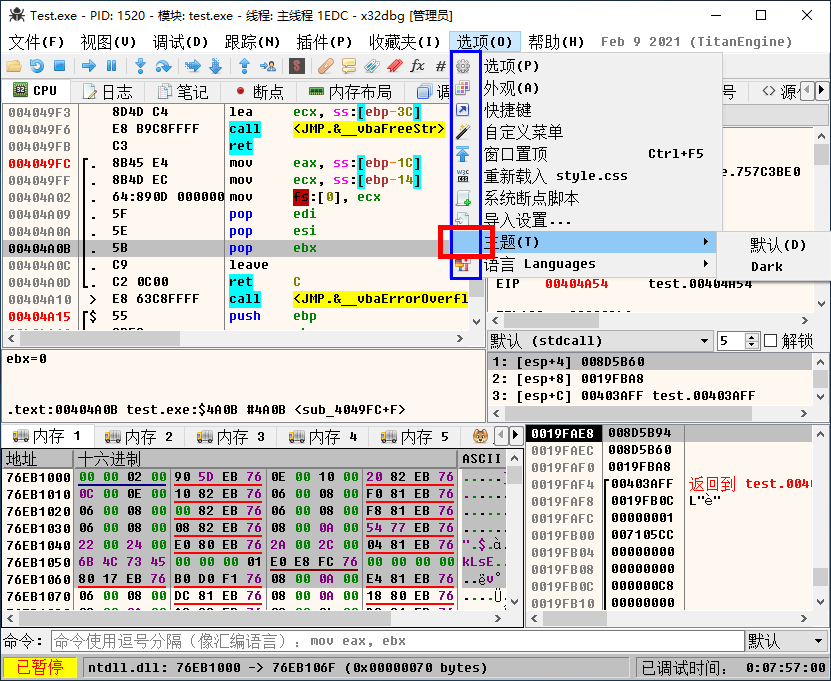Viewport: 831px width, 681px height.
Task: Click the 十六进制 hex column header
Action: tap(265, 458)
